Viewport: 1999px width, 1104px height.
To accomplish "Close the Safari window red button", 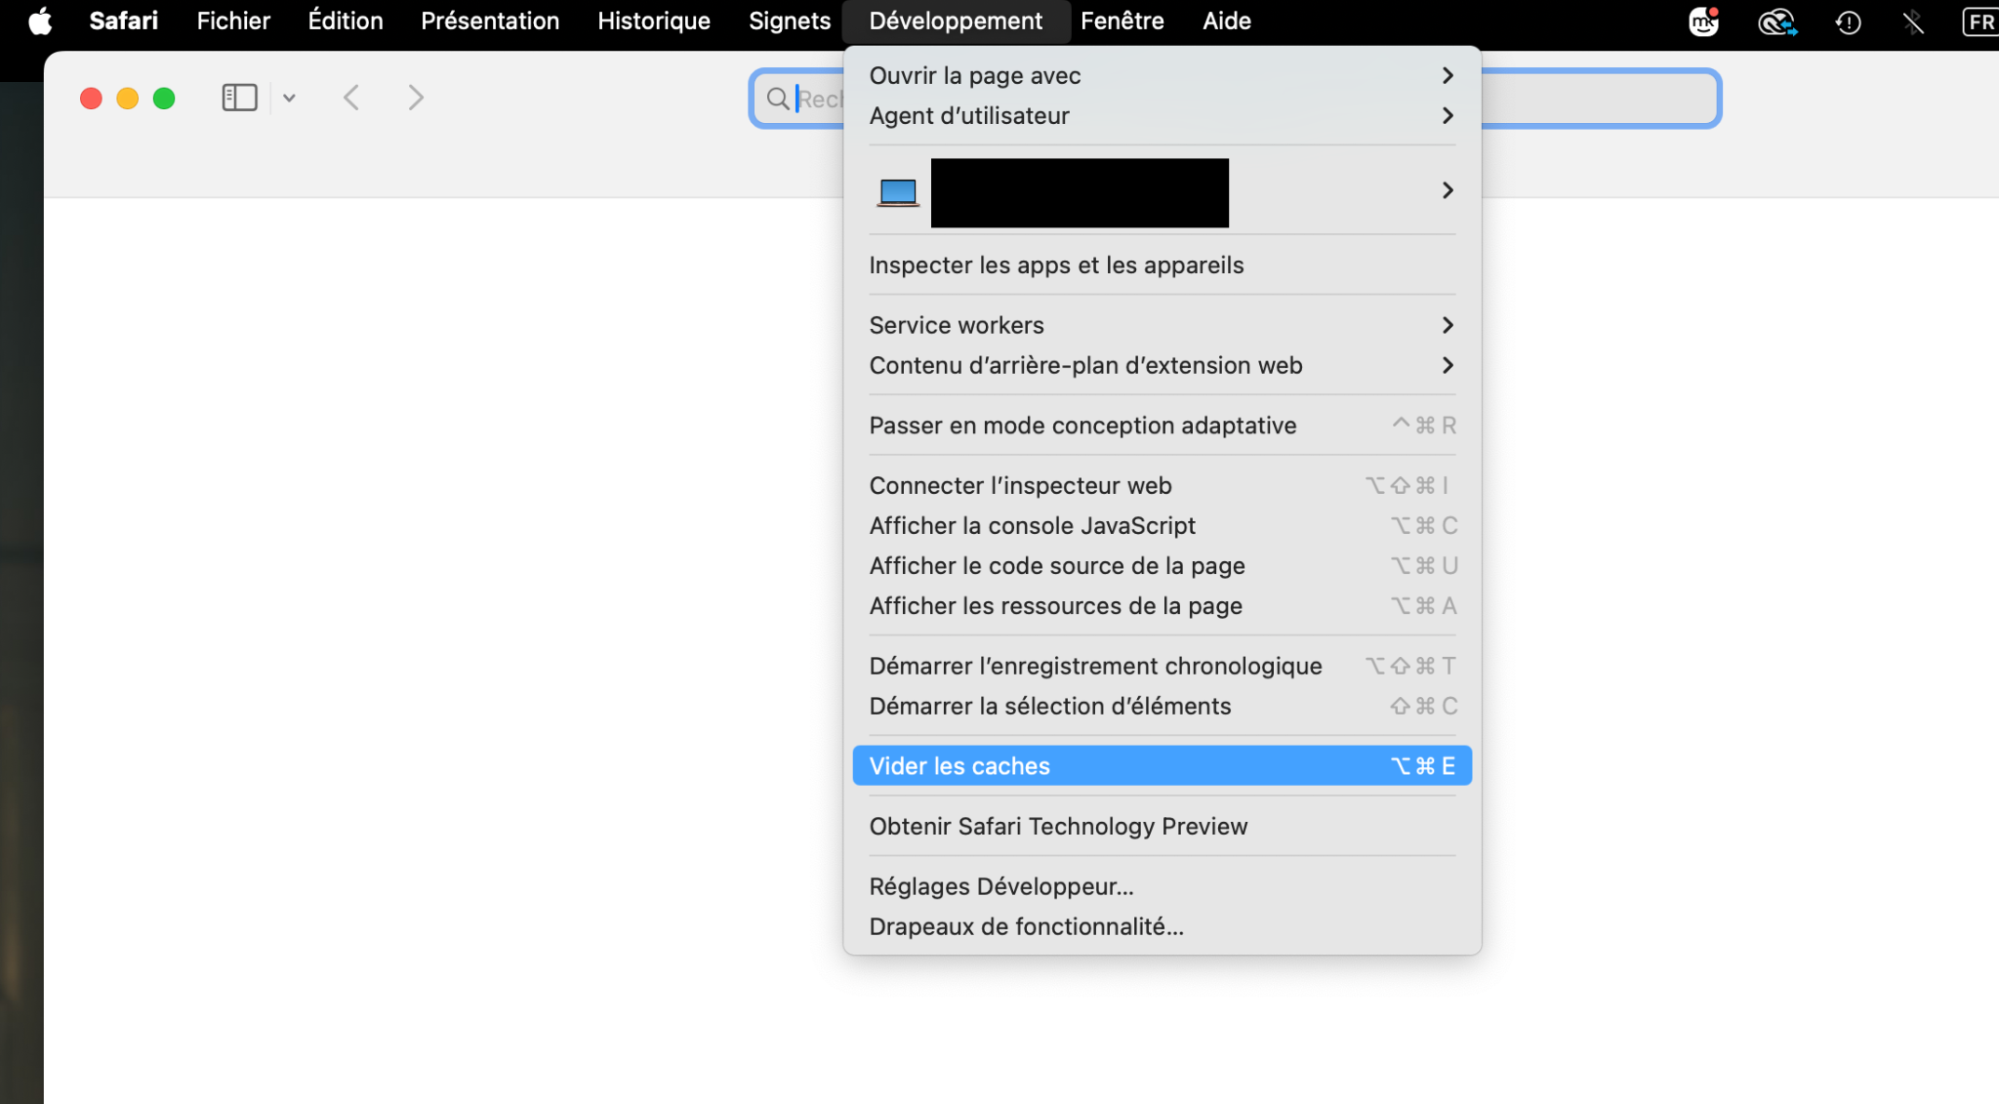I will [x=91, y=98].
